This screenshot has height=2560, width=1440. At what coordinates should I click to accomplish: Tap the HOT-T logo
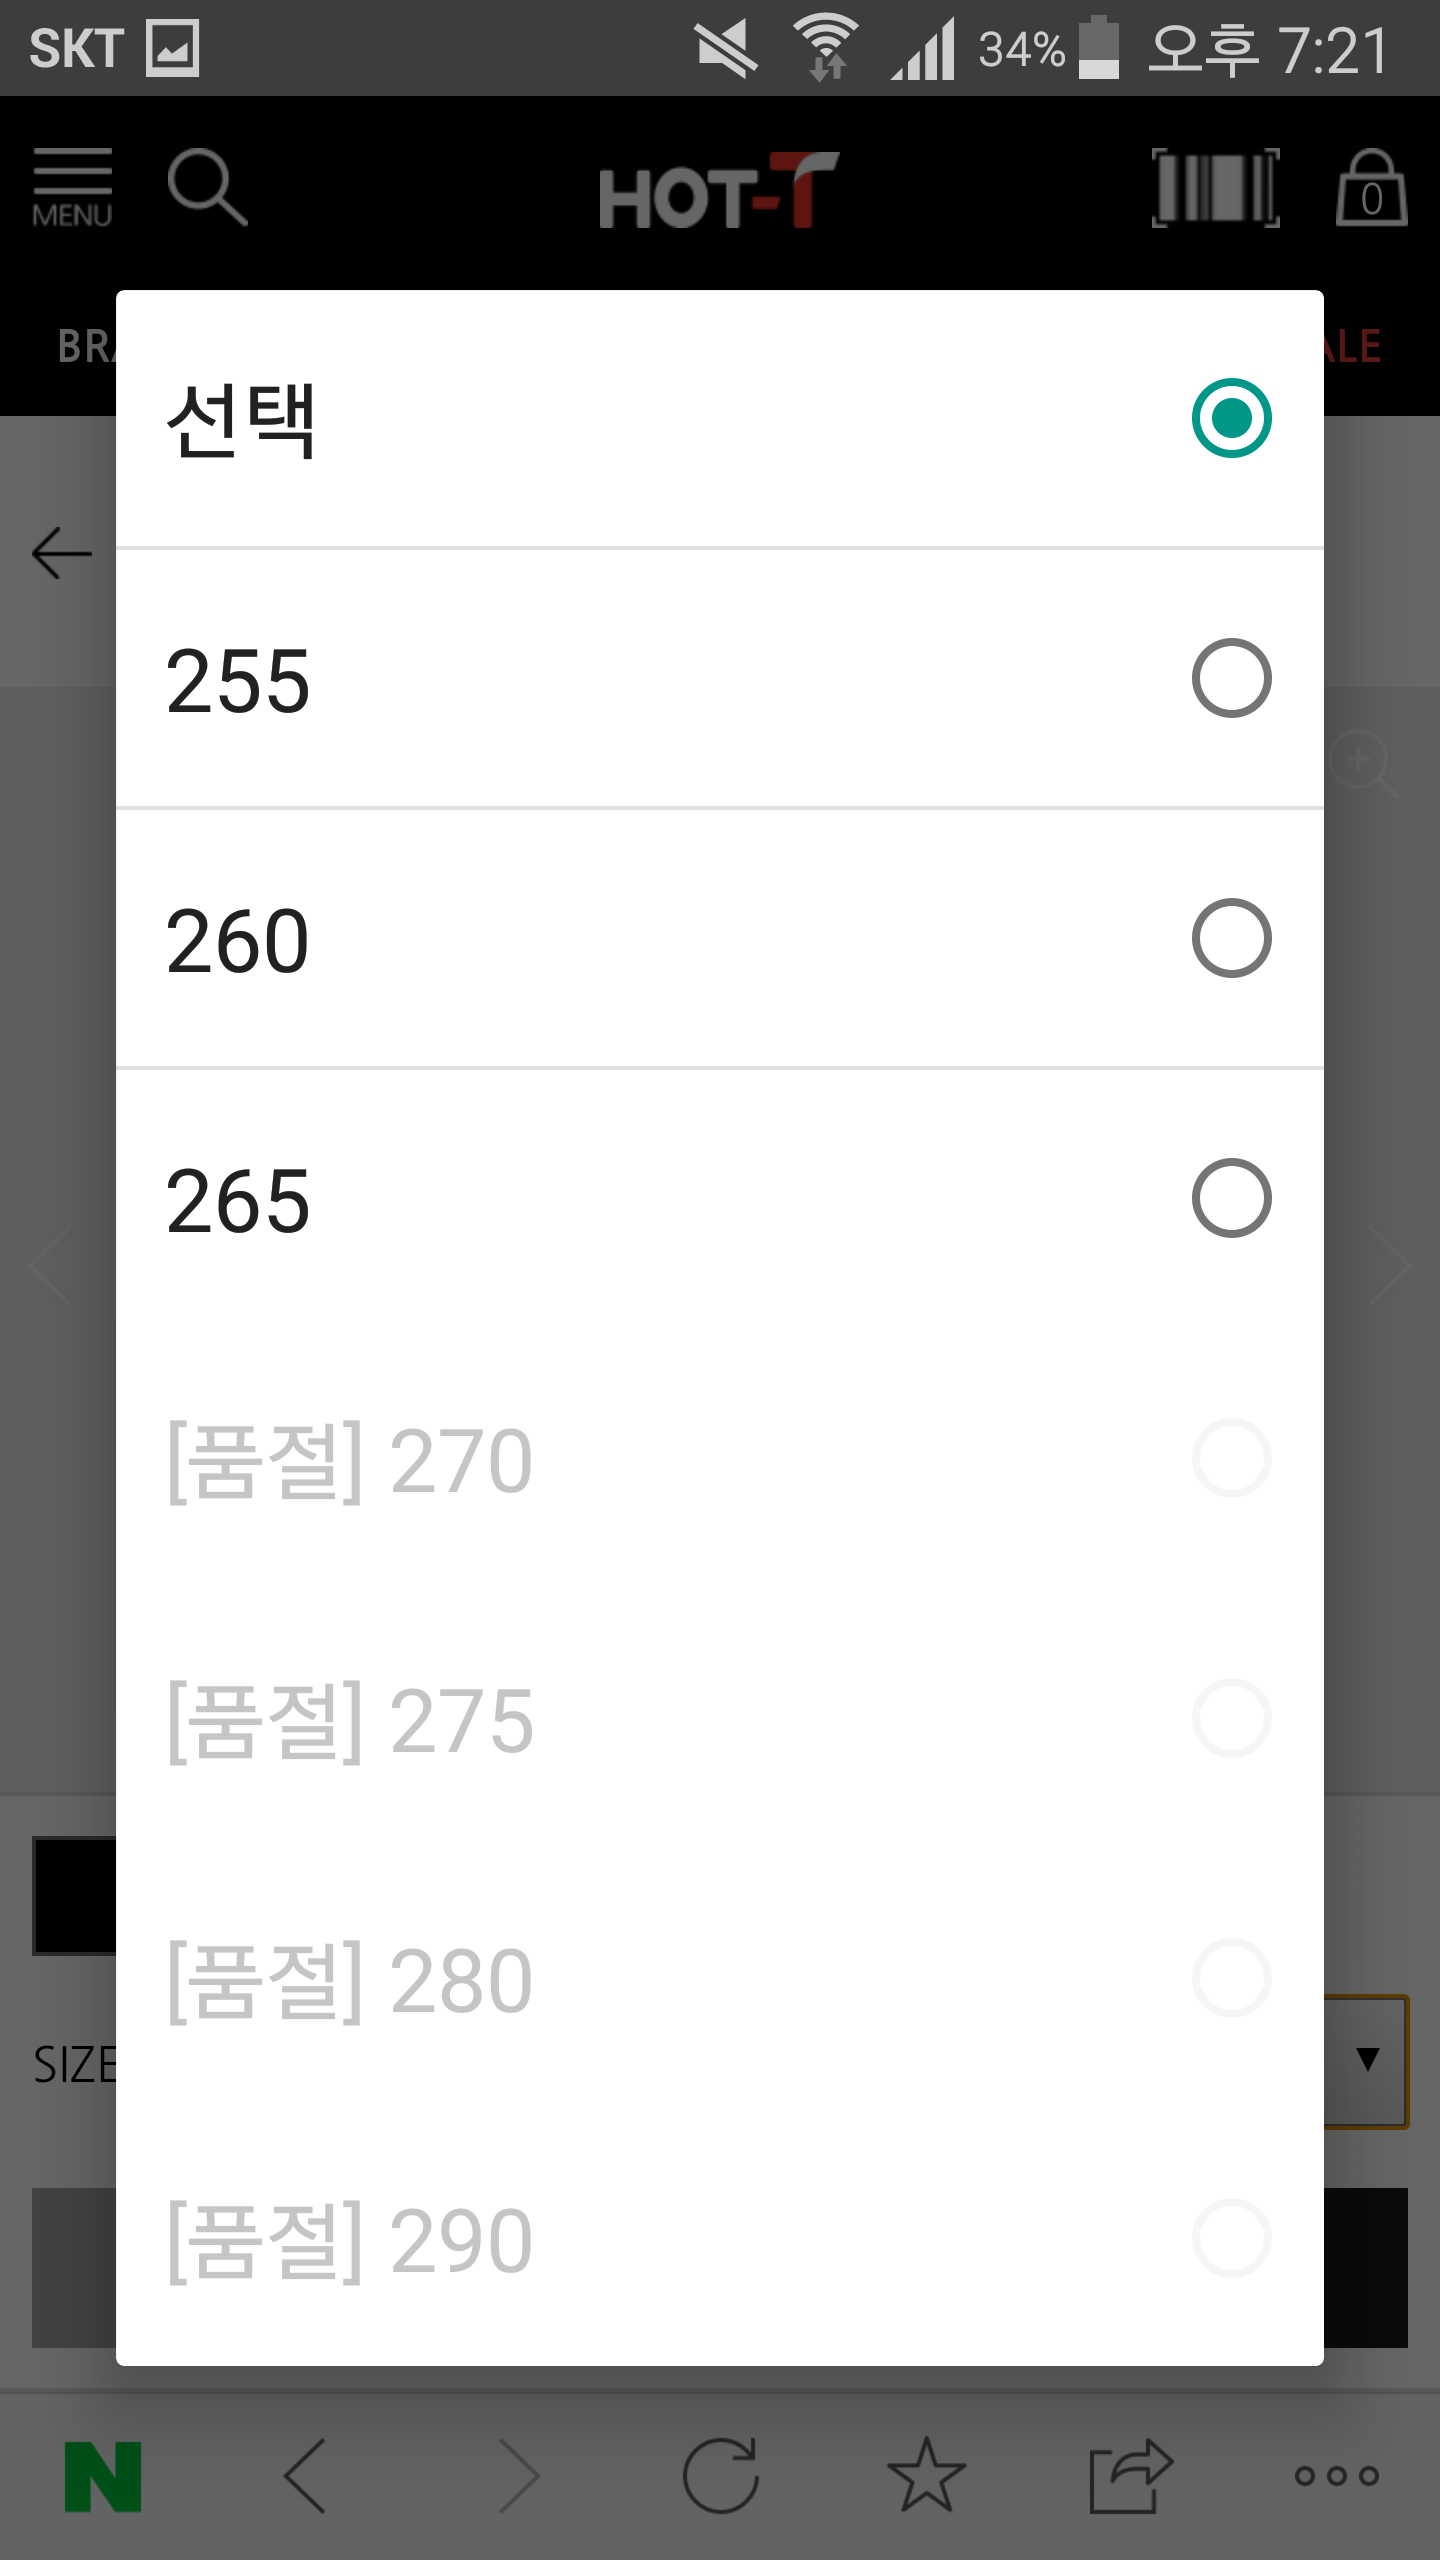[718, 190]
